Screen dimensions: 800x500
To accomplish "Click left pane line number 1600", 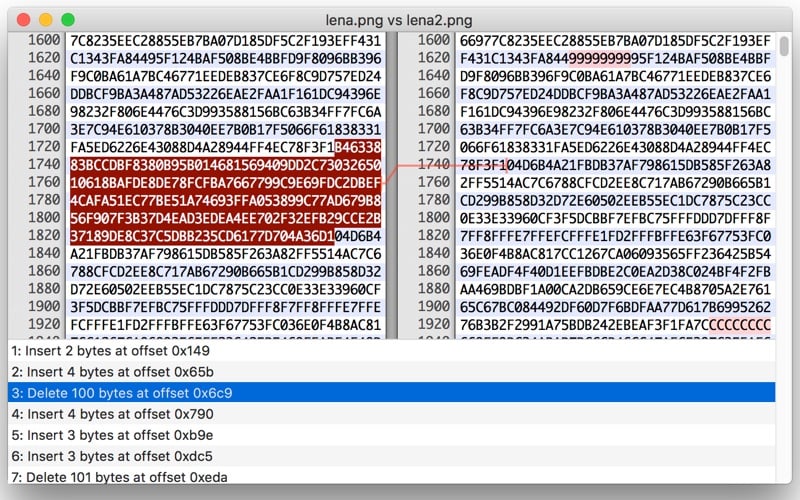I will 44,40.
